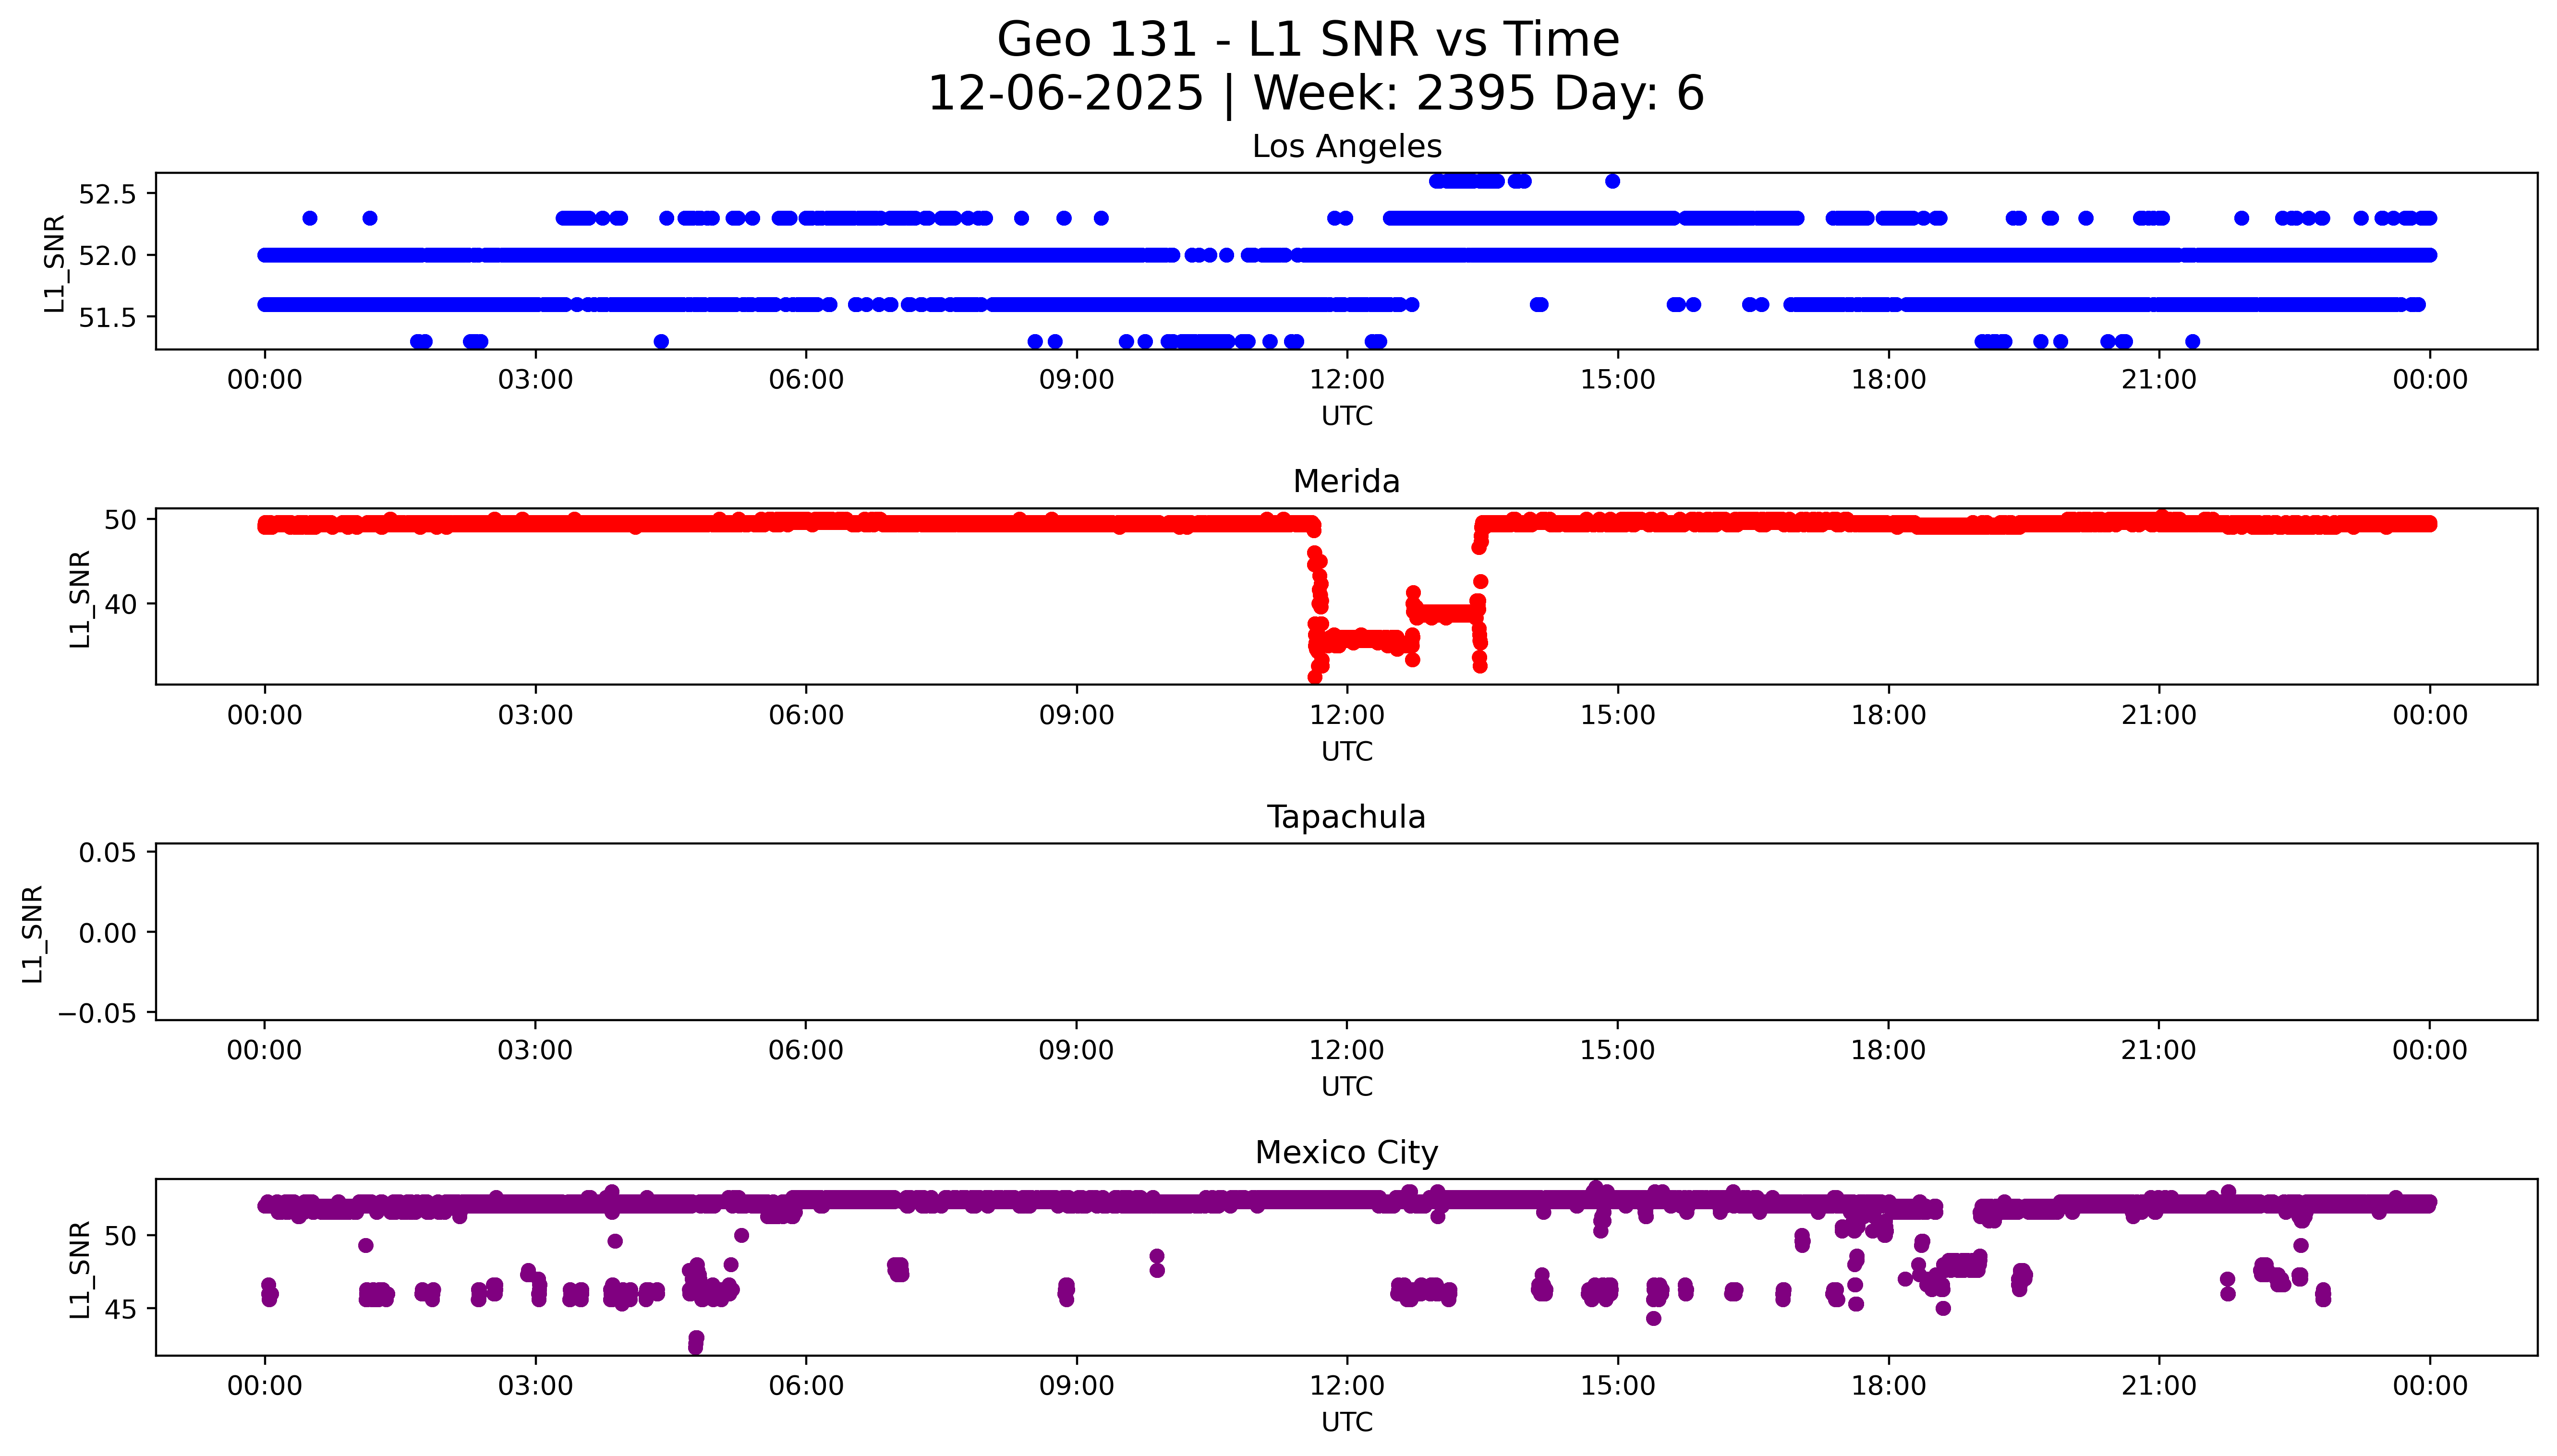Click the 'Tapachula' subplot title
The image size is (2557, 1456).
click(1346, 817)
